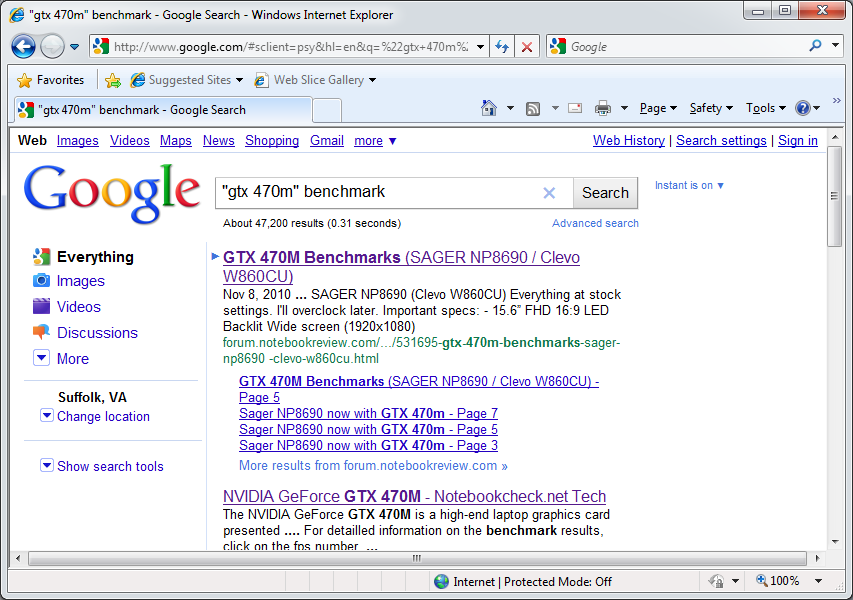The width and height of the screenshot is (853, 600).
Task: Open the Favorites star button
Action: point(51,80)
